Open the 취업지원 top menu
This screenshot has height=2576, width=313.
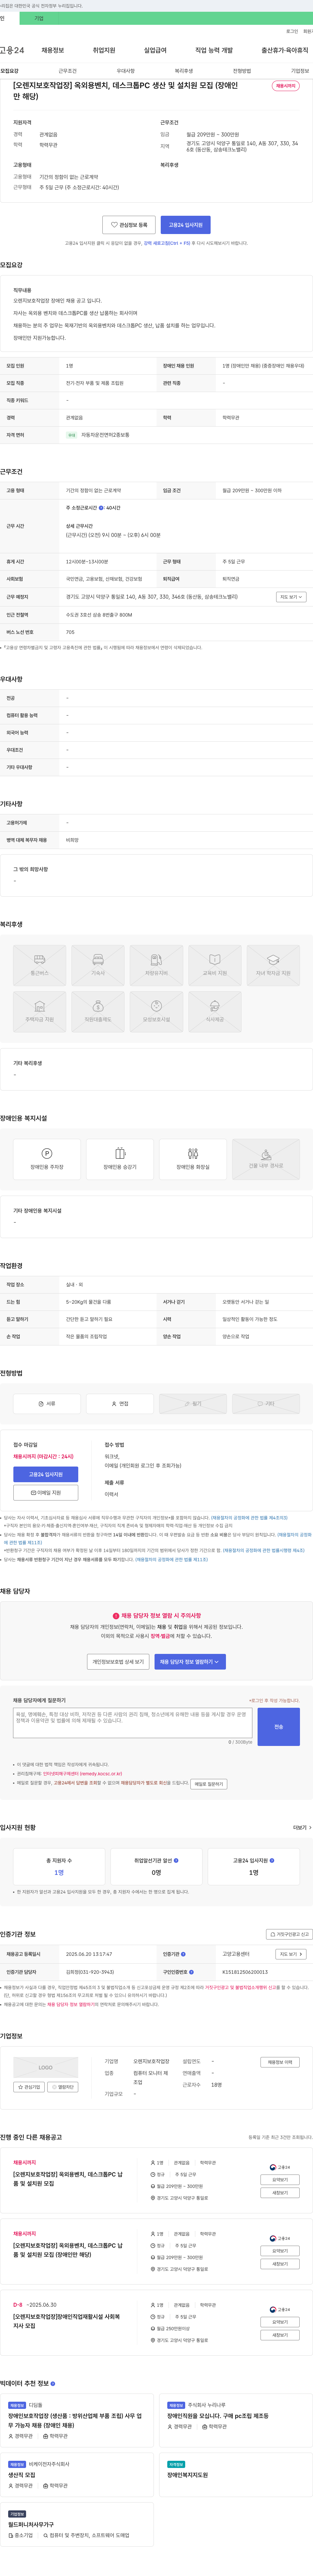(x=104, y=50)
